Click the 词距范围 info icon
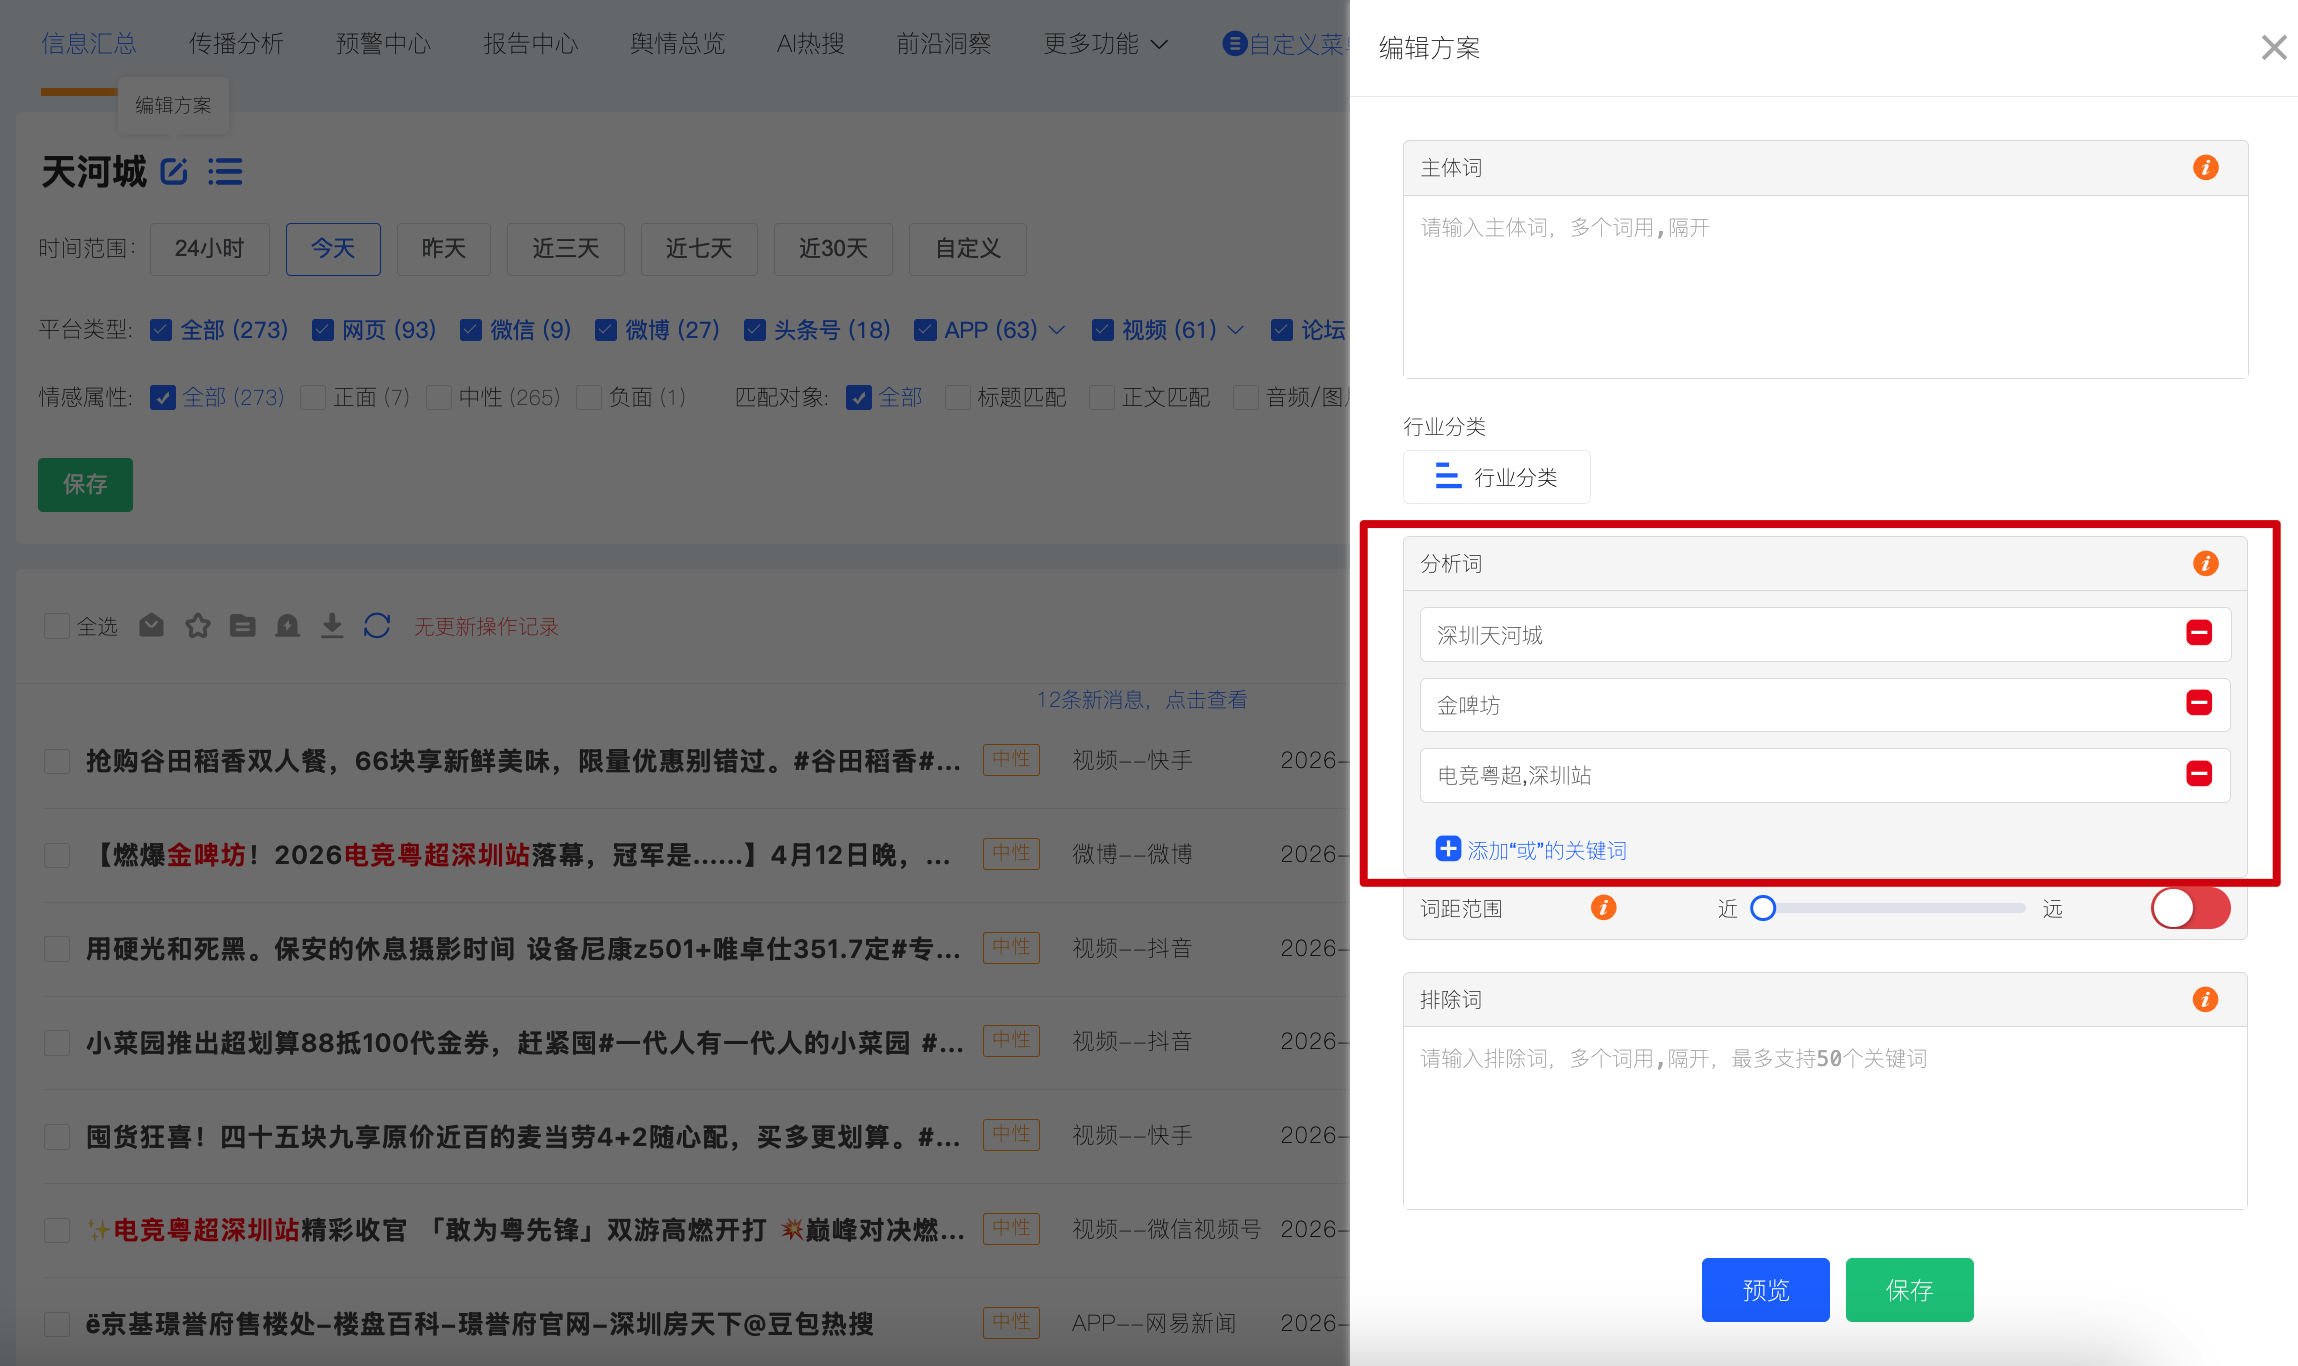 tap(1603, 908)
